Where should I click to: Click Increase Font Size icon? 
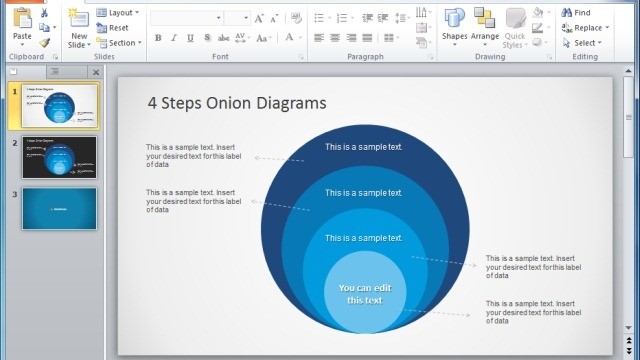click(x=259, y=18)
